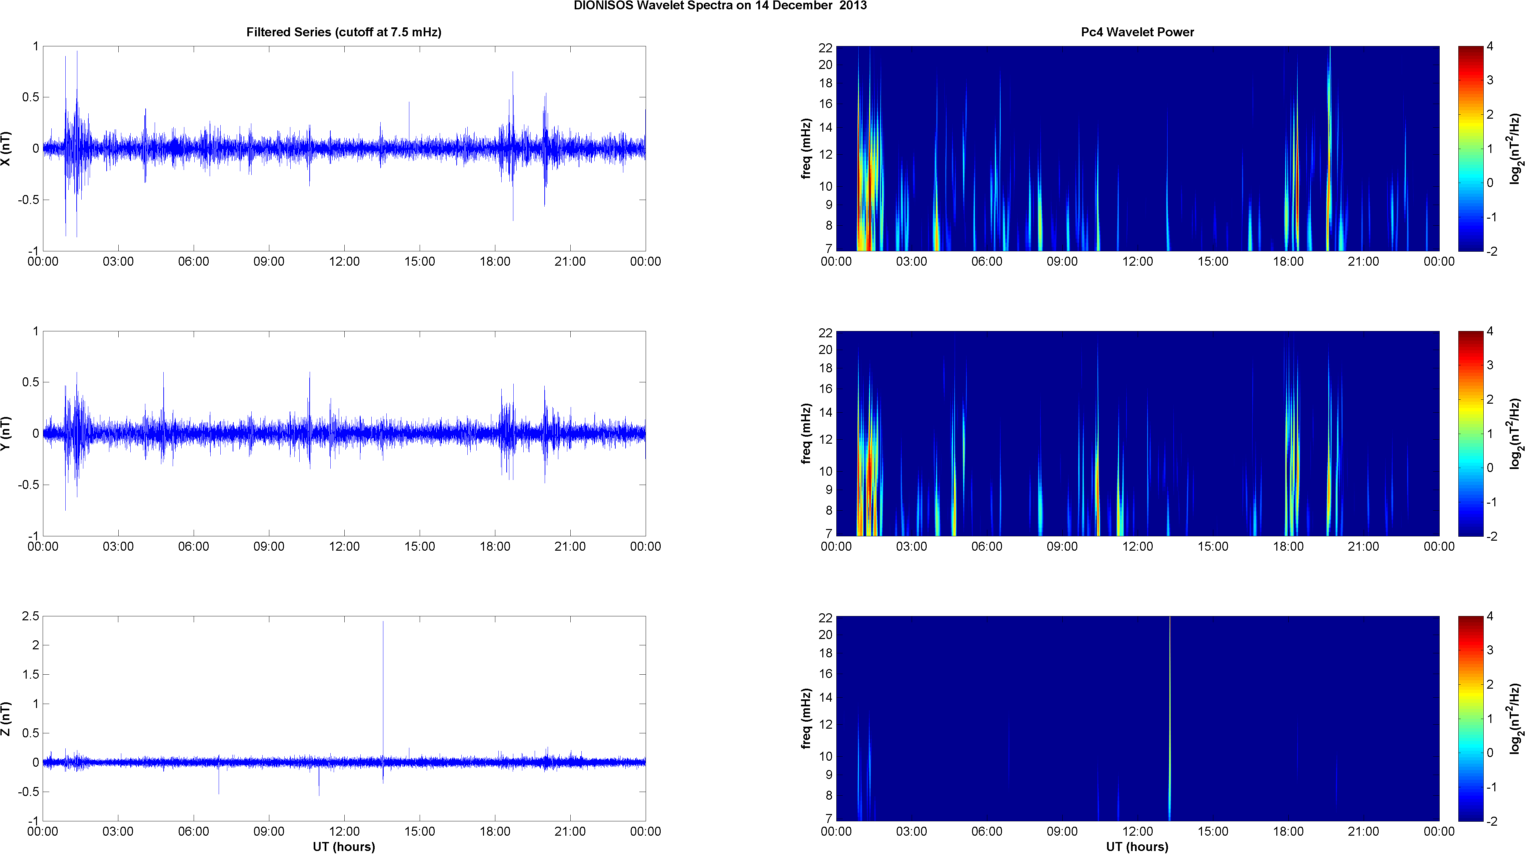This screenshot has height=854, width=1525.
Task: Click the DIONISOS Wavelet Spectra figure title
Action: click(720, 6)
